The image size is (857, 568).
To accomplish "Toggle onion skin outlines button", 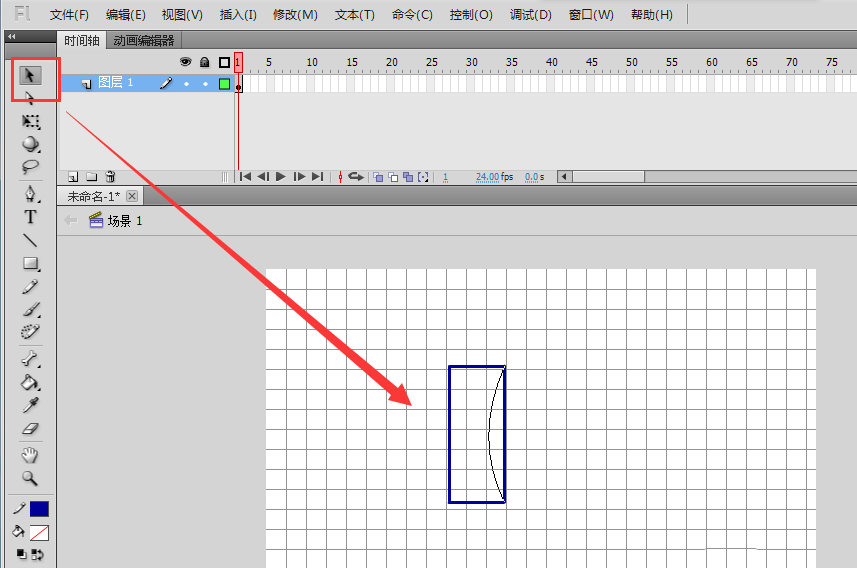I will click(x=393, y=177).
